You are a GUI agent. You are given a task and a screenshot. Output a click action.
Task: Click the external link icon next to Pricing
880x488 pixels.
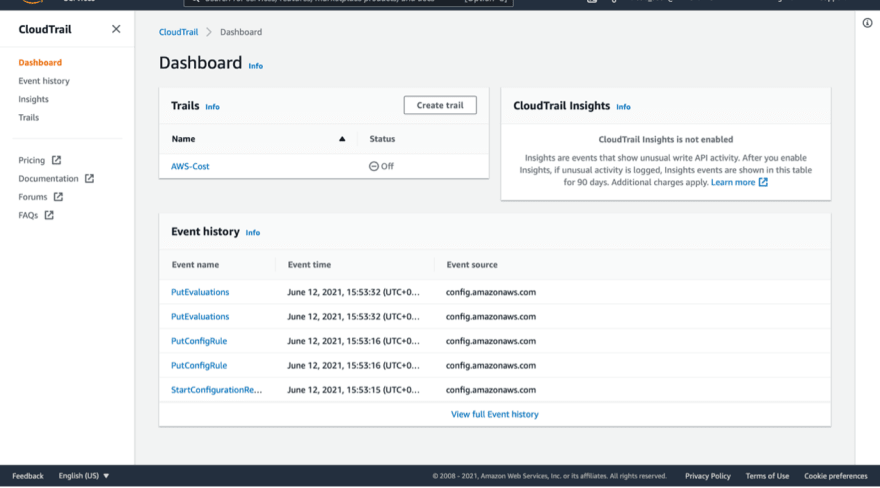(x=56, y=160)
